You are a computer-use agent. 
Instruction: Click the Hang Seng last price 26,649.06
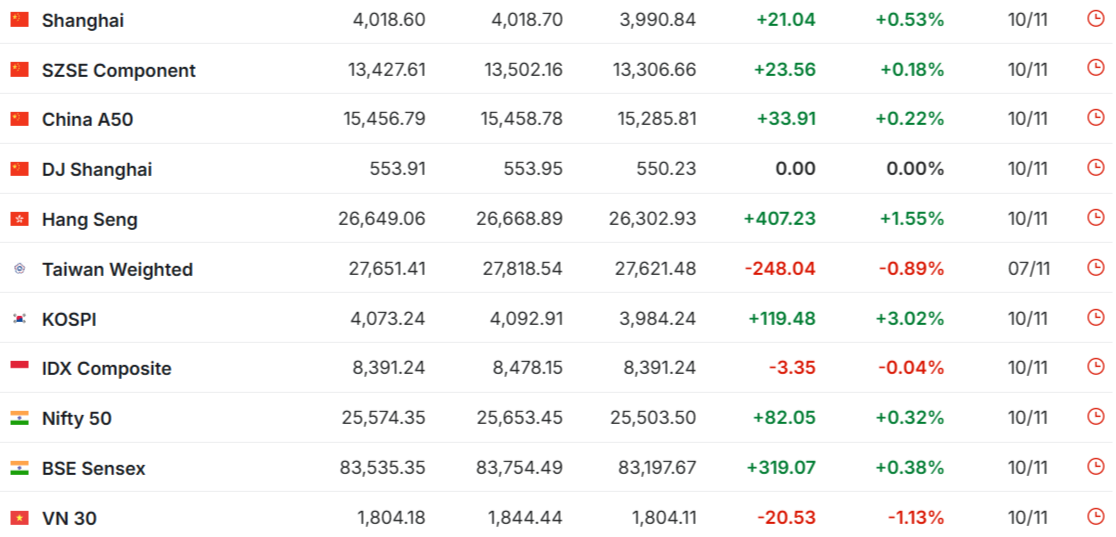[384, 219]
